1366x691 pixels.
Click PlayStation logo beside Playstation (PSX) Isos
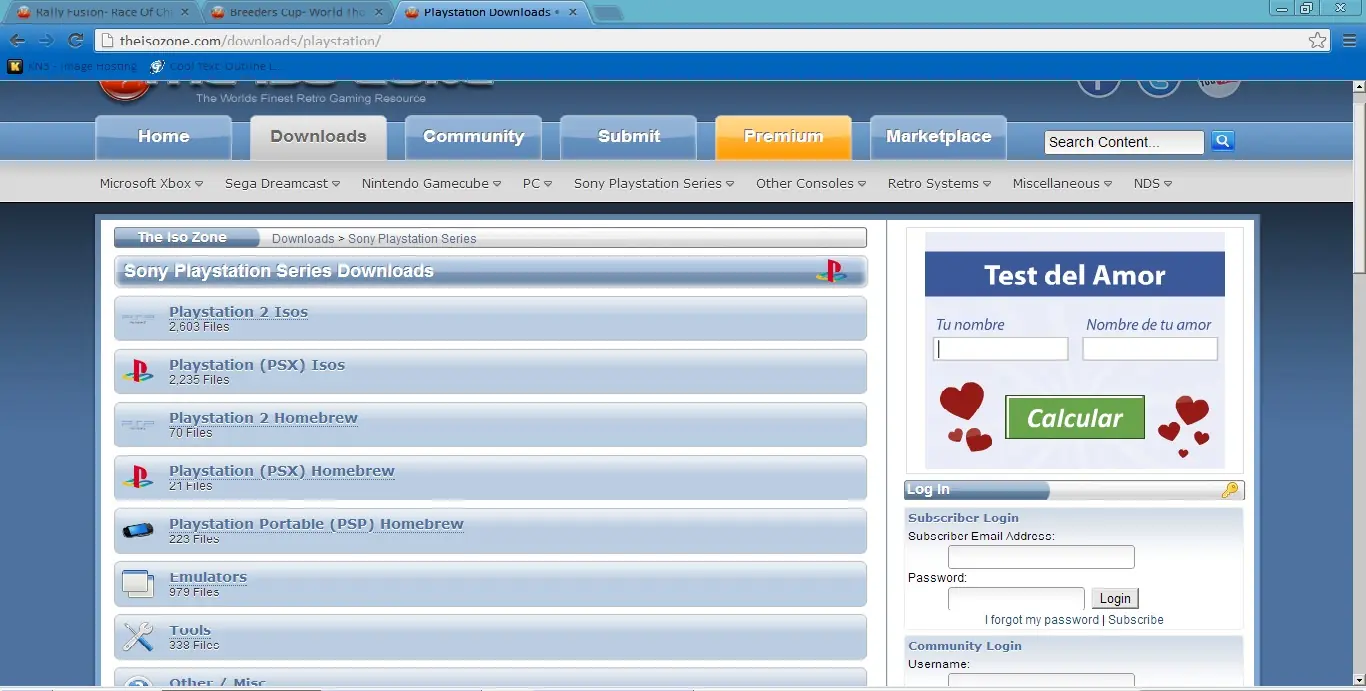138,371
